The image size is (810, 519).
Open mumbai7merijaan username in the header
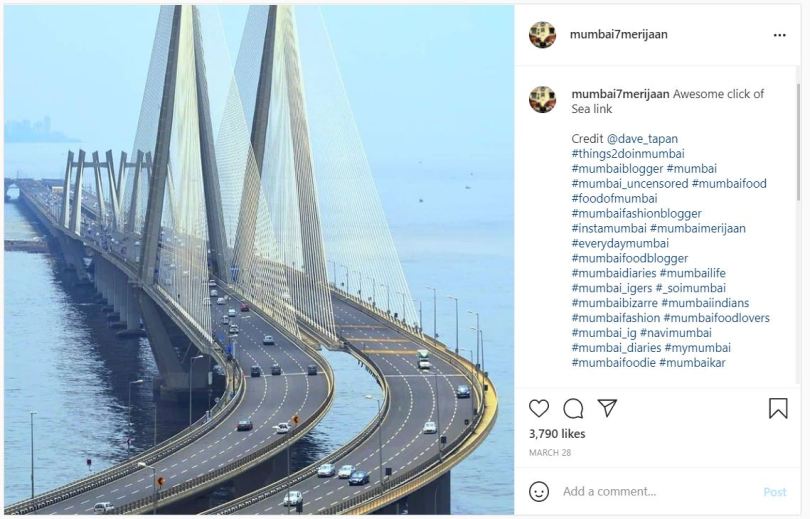pos(618,35)
